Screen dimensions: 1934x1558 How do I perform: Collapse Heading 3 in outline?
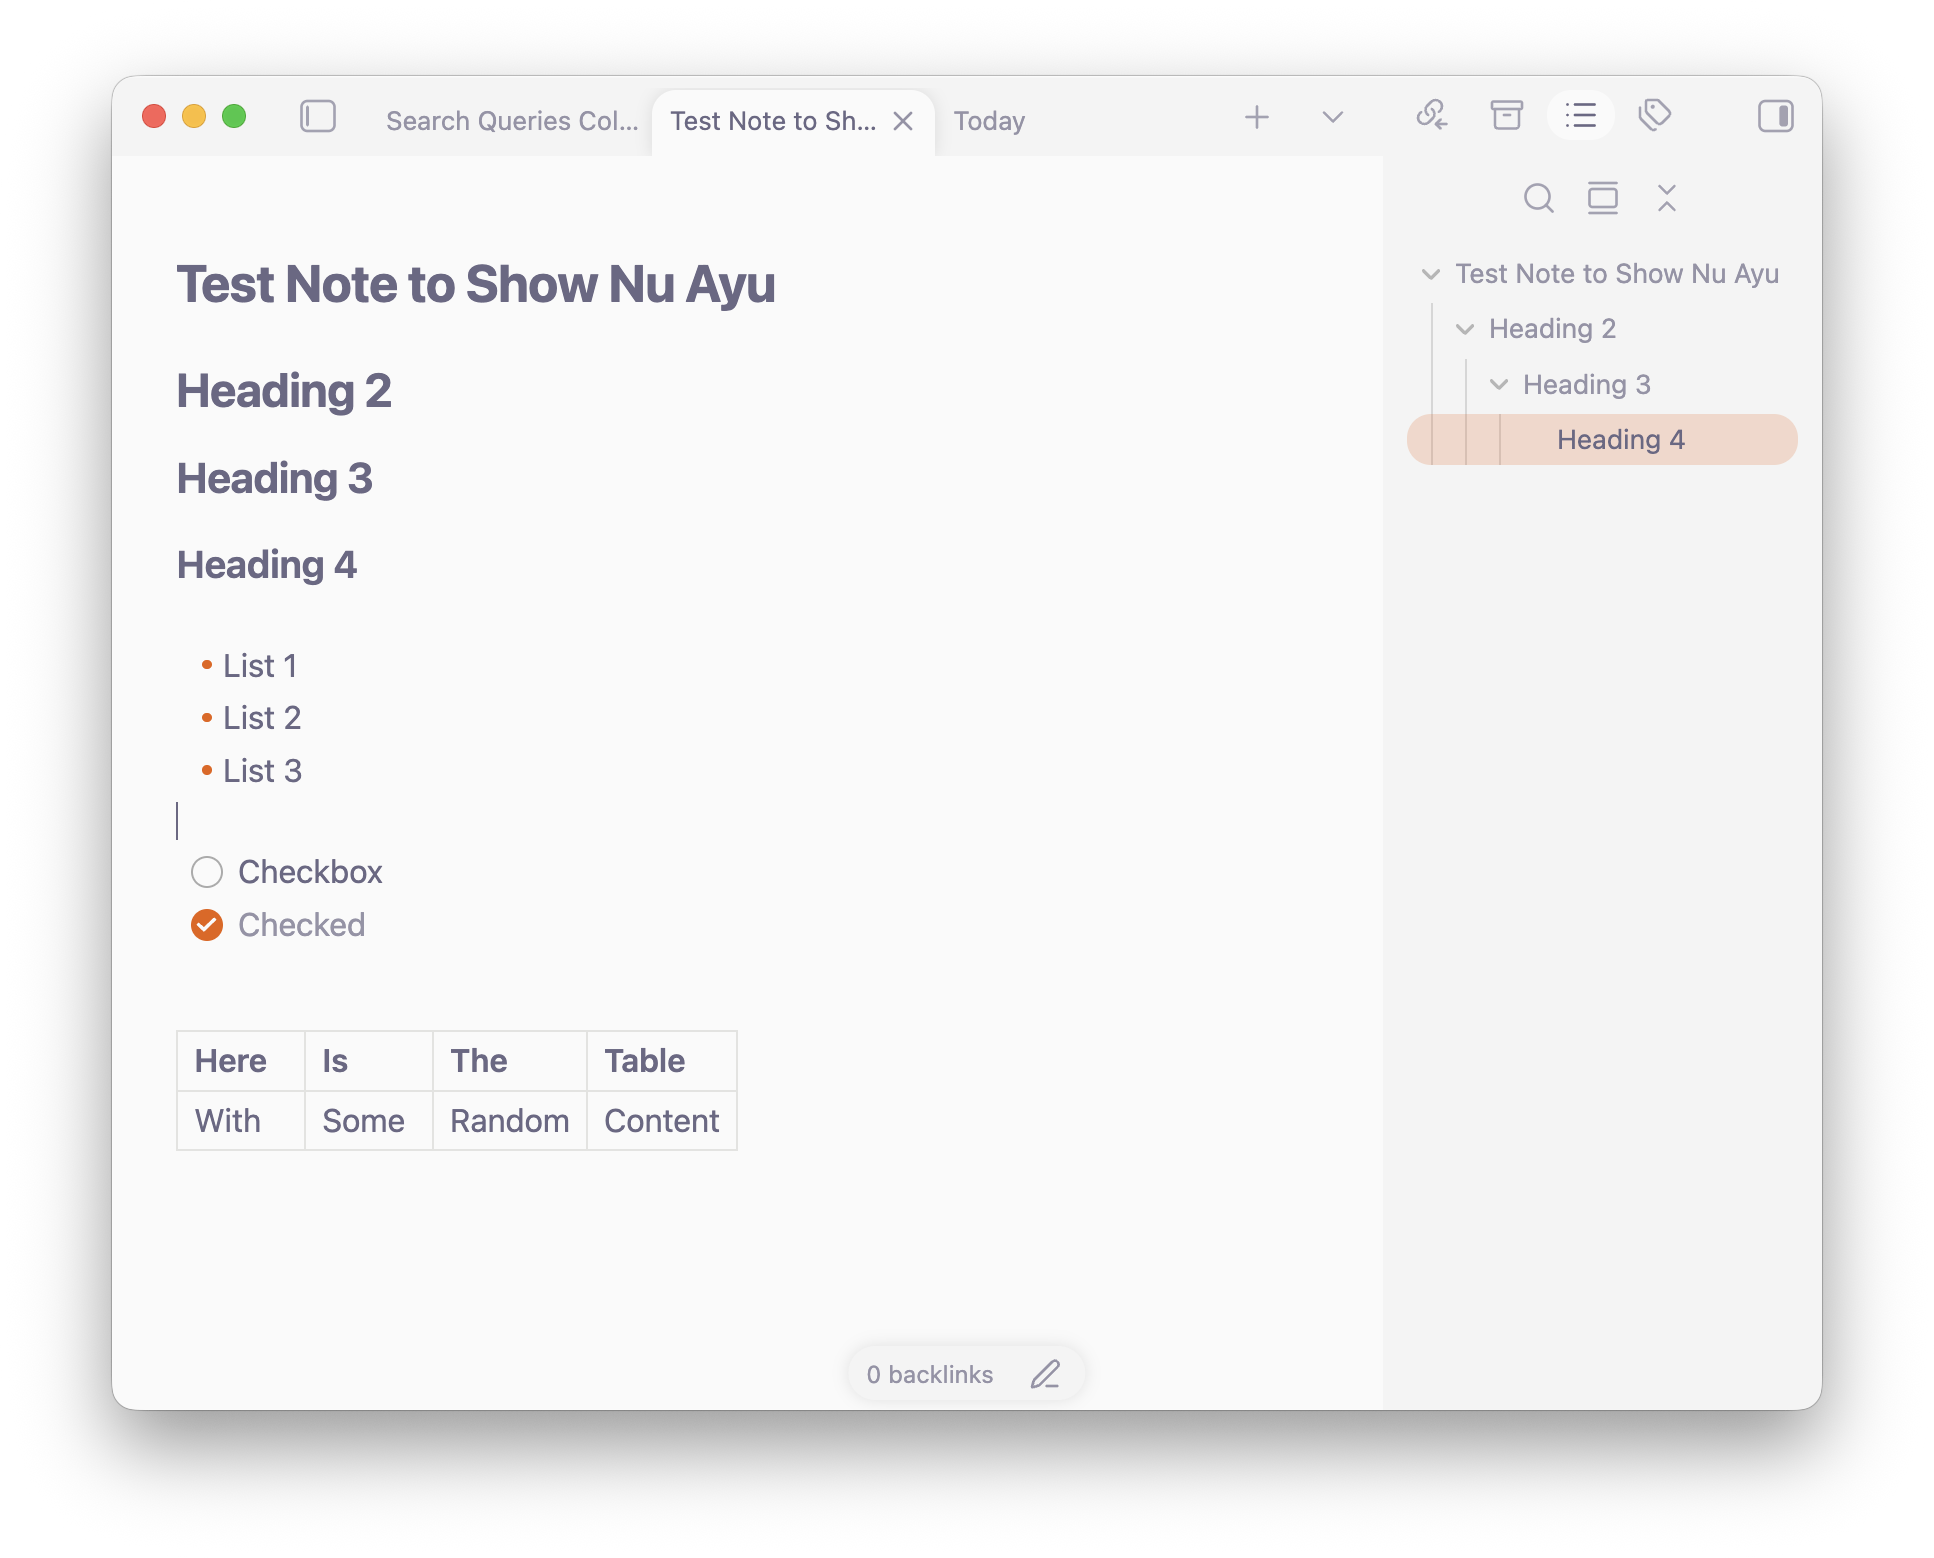click(x=1499, y=385)
